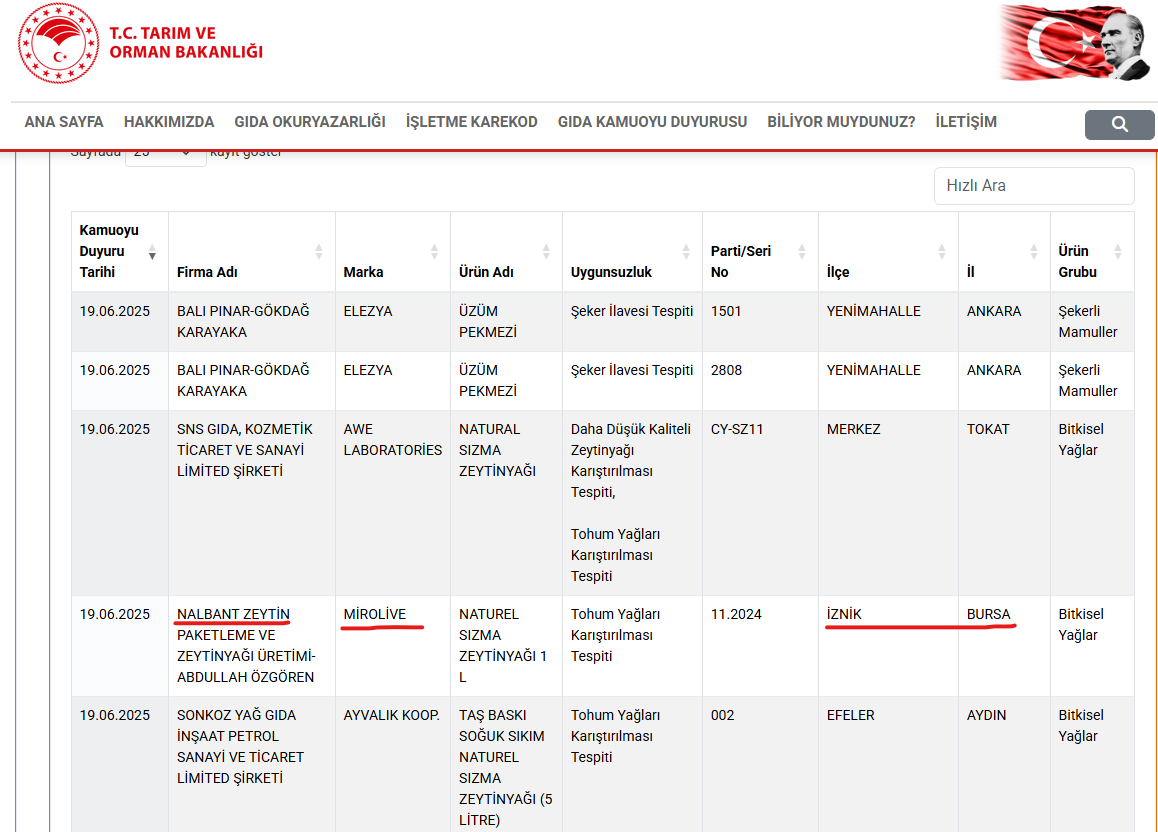Screen dimensions: 1158x832
Task: Sort table by Parti/Seri No column
Action: pyautogui.click(x=802, y=251)
